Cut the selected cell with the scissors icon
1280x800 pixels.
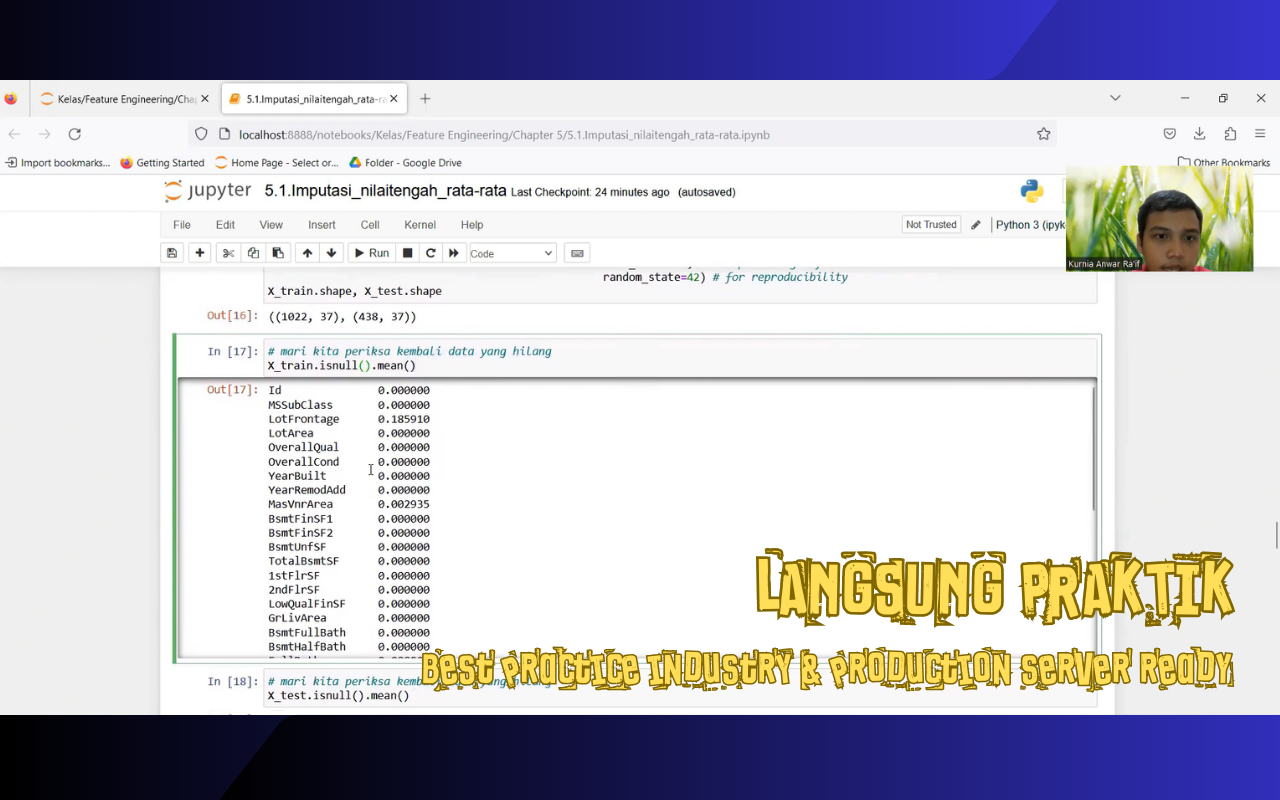228,253
